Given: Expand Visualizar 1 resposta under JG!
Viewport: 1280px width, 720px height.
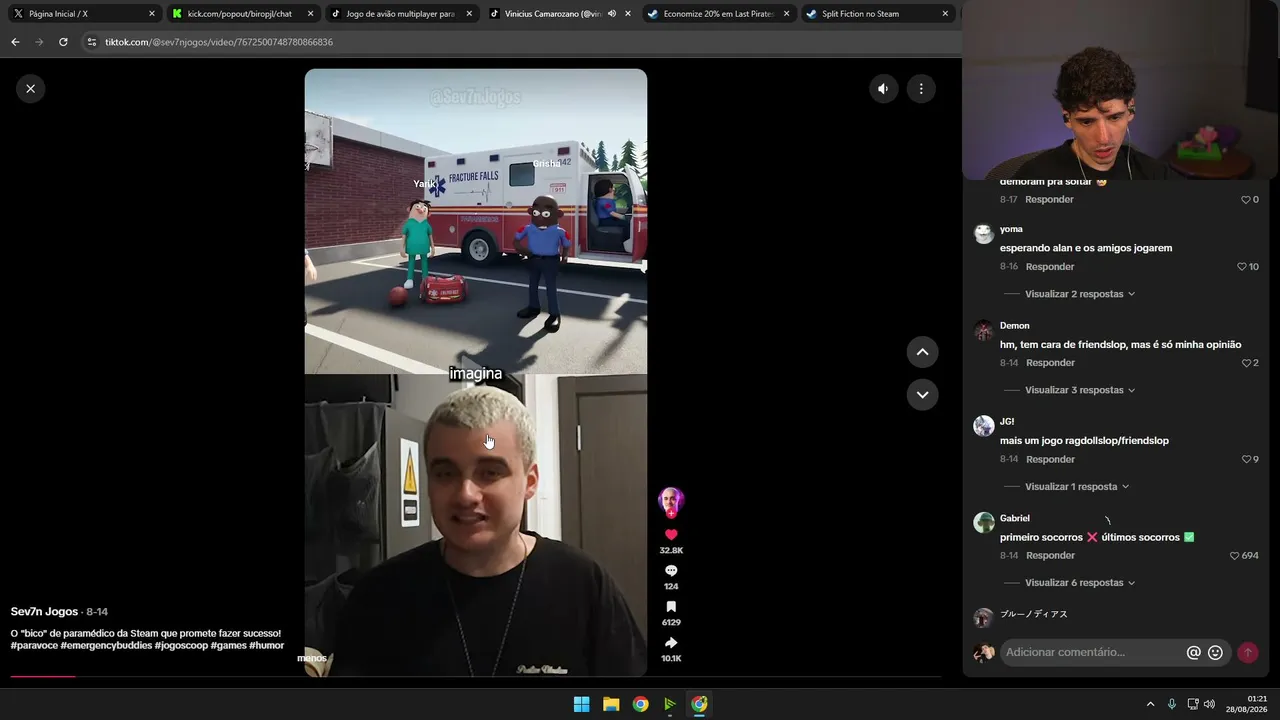Looking at the screenshot, I should 1077,487.
